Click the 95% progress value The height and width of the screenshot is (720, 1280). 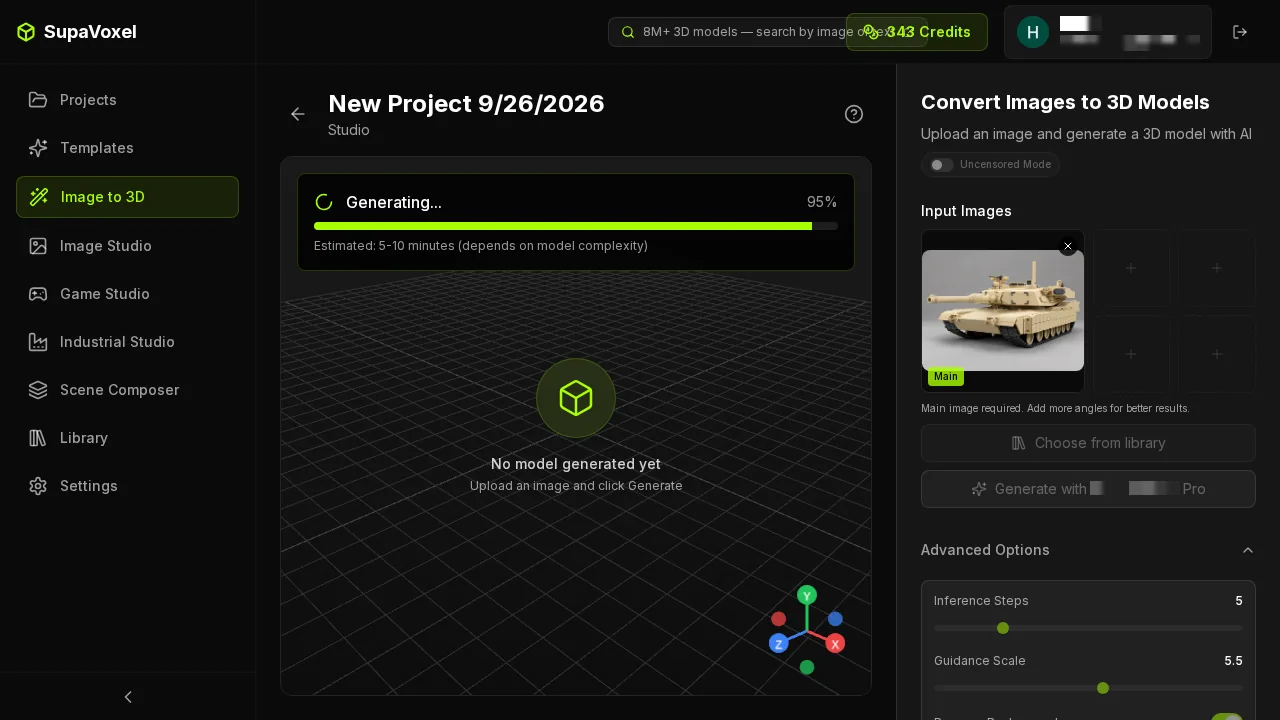pos(822,202)
